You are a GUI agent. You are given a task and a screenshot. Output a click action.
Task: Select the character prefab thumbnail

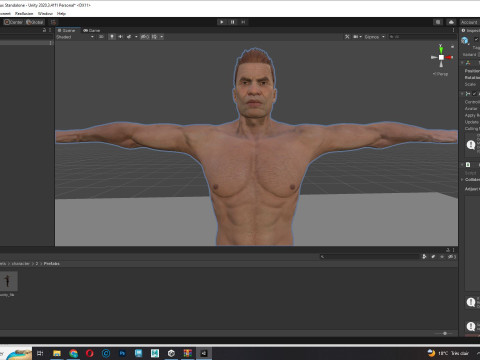coord(8,281)
